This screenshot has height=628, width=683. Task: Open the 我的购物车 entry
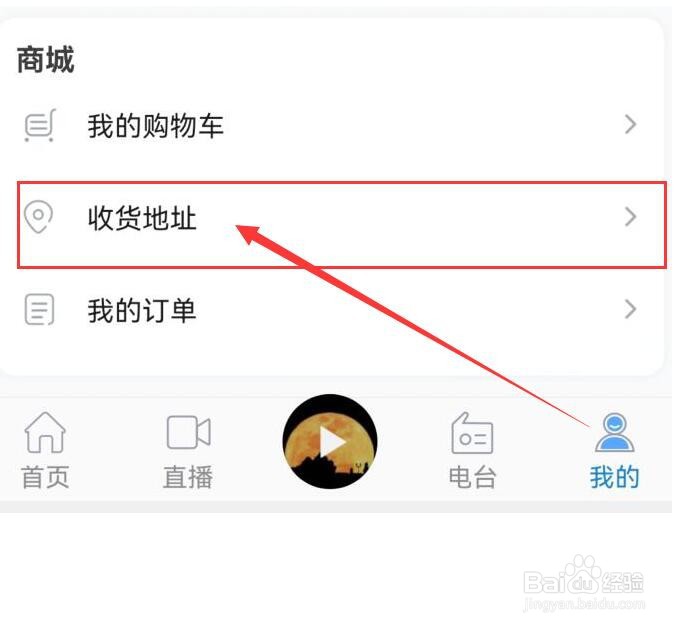coord(331,125)
